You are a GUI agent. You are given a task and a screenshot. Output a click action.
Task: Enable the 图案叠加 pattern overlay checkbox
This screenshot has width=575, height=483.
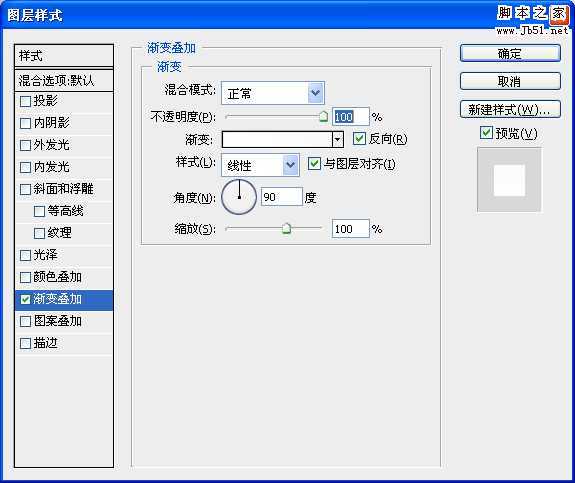point(25,322)
